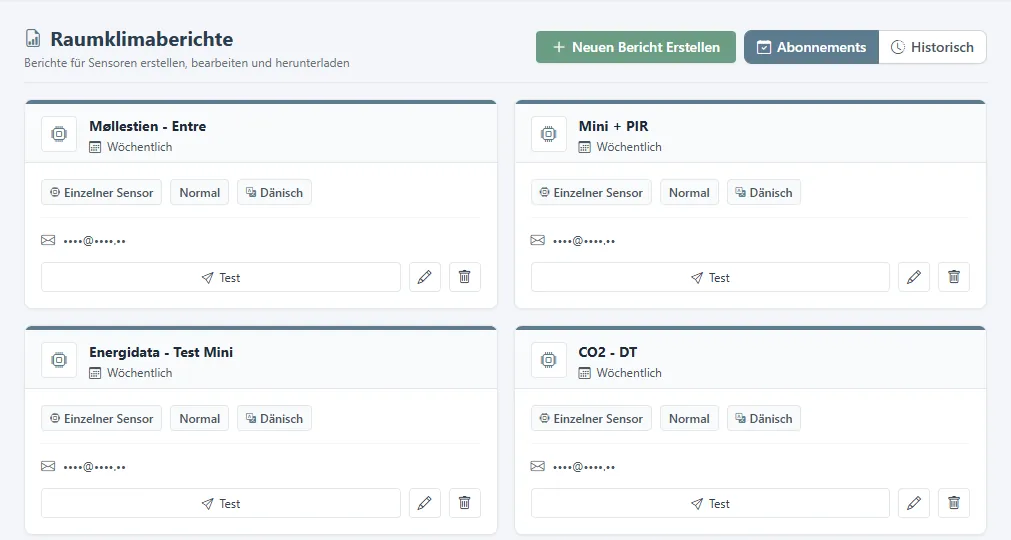Viewport: 1011px width, 540px height.
Task: Delete the Møllestien - Entre report subscription
Action: coord(464,277)
